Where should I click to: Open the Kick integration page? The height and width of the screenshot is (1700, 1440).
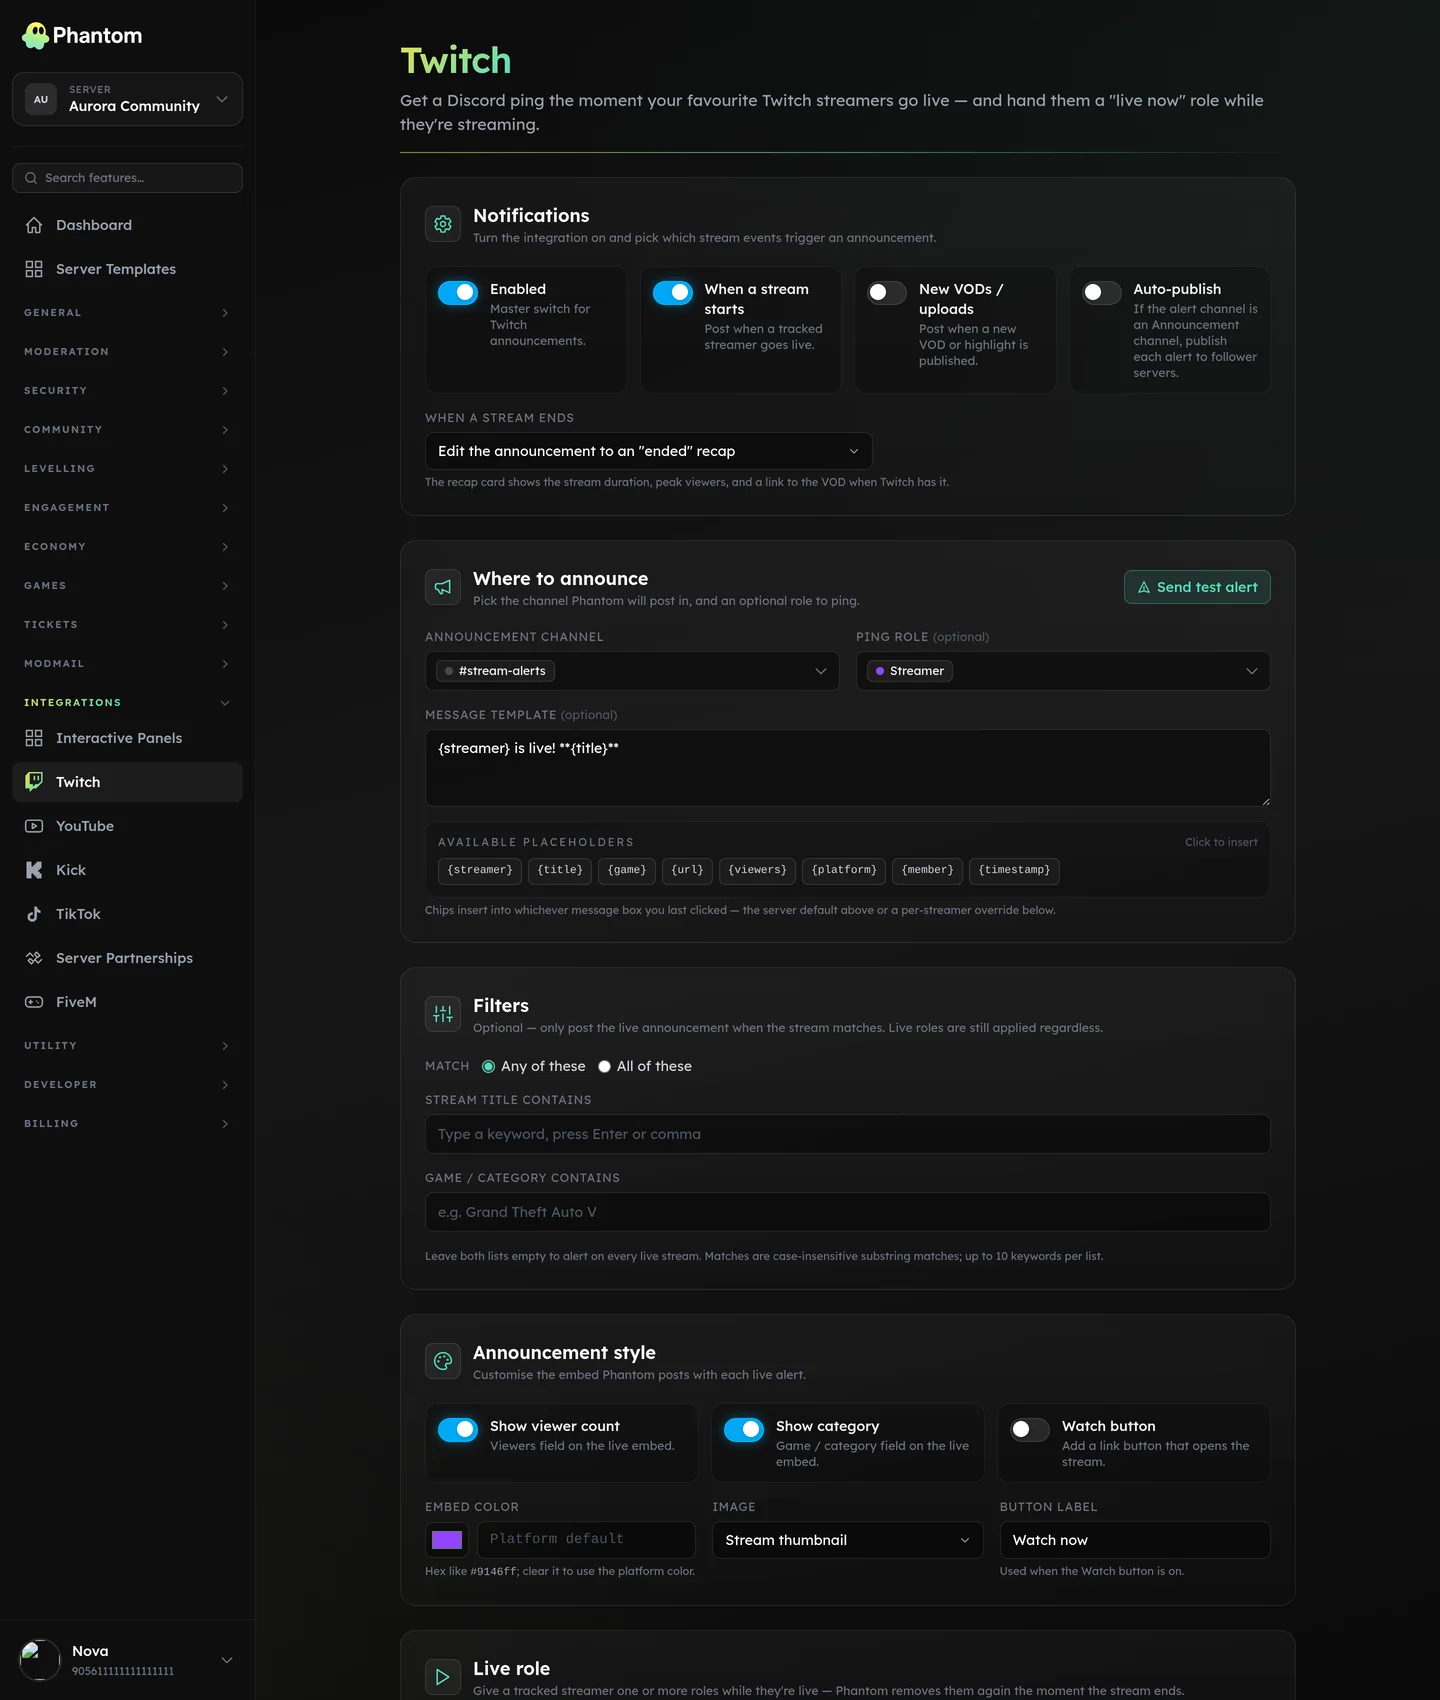click(x=127, y=870)
